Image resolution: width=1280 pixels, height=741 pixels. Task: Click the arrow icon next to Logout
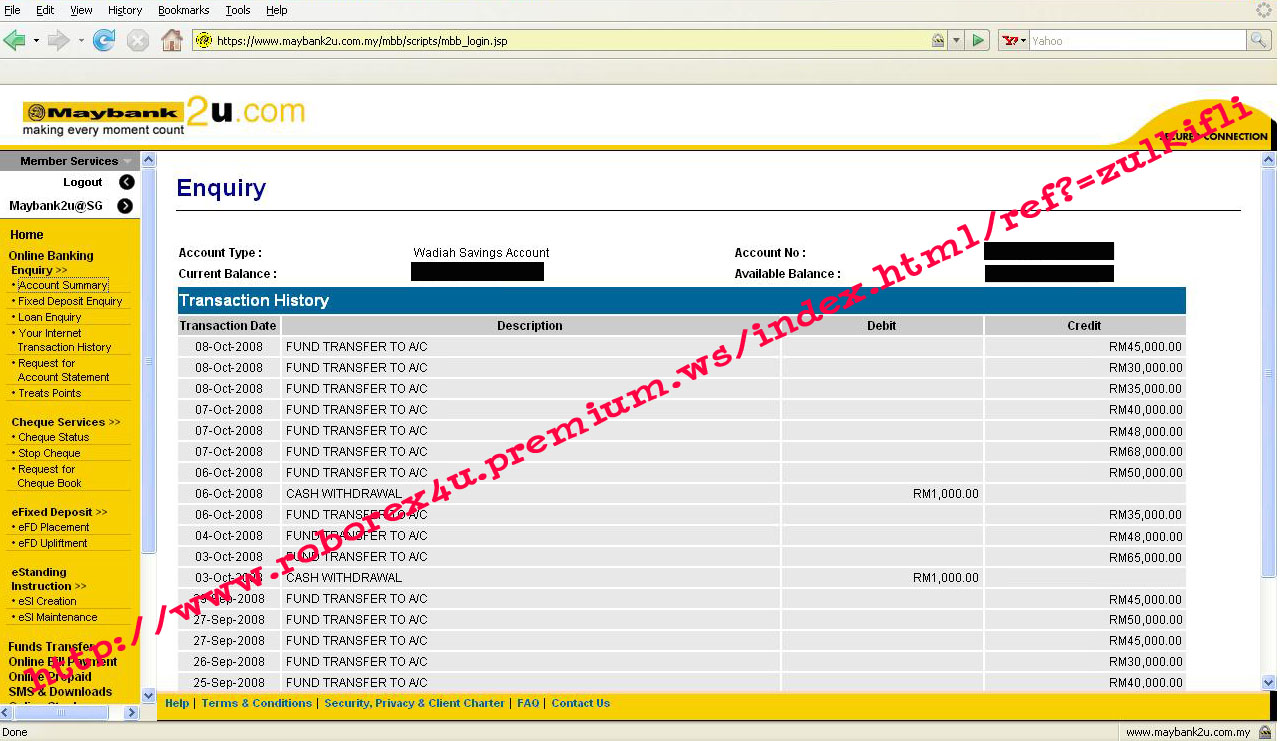pos(127,182)
